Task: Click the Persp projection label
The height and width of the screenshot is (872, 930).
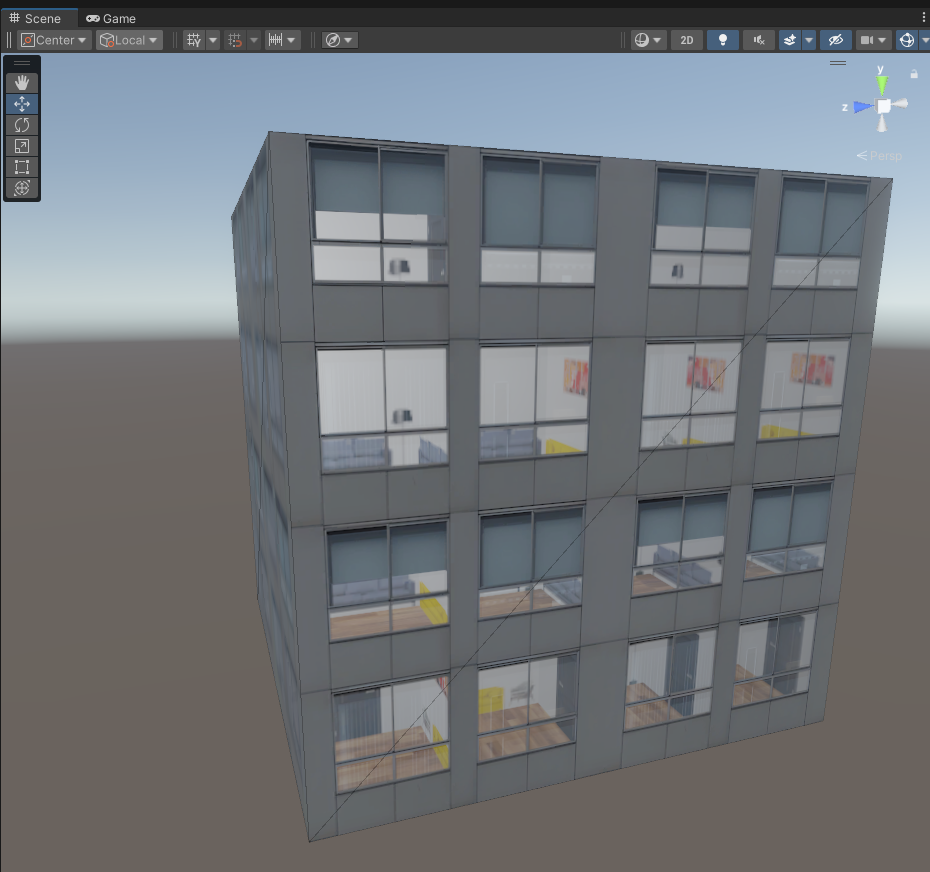Action: pos(880,156)
